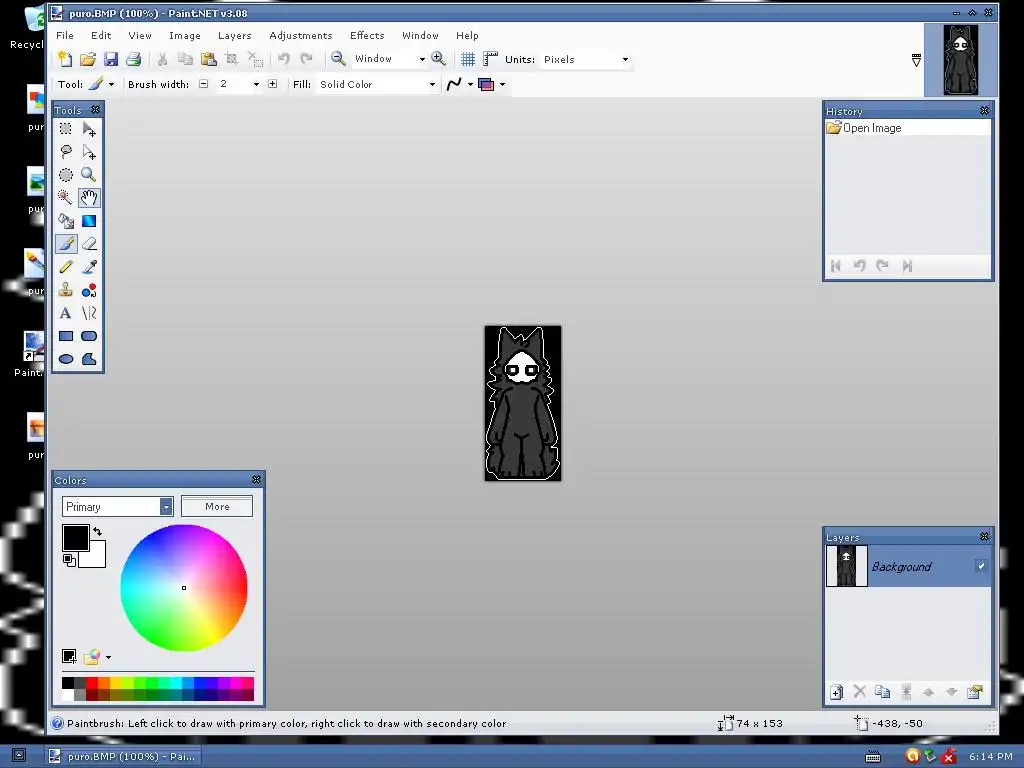Click the More button in Colors
1024x768 pixels.
click(x=217, y=507)
